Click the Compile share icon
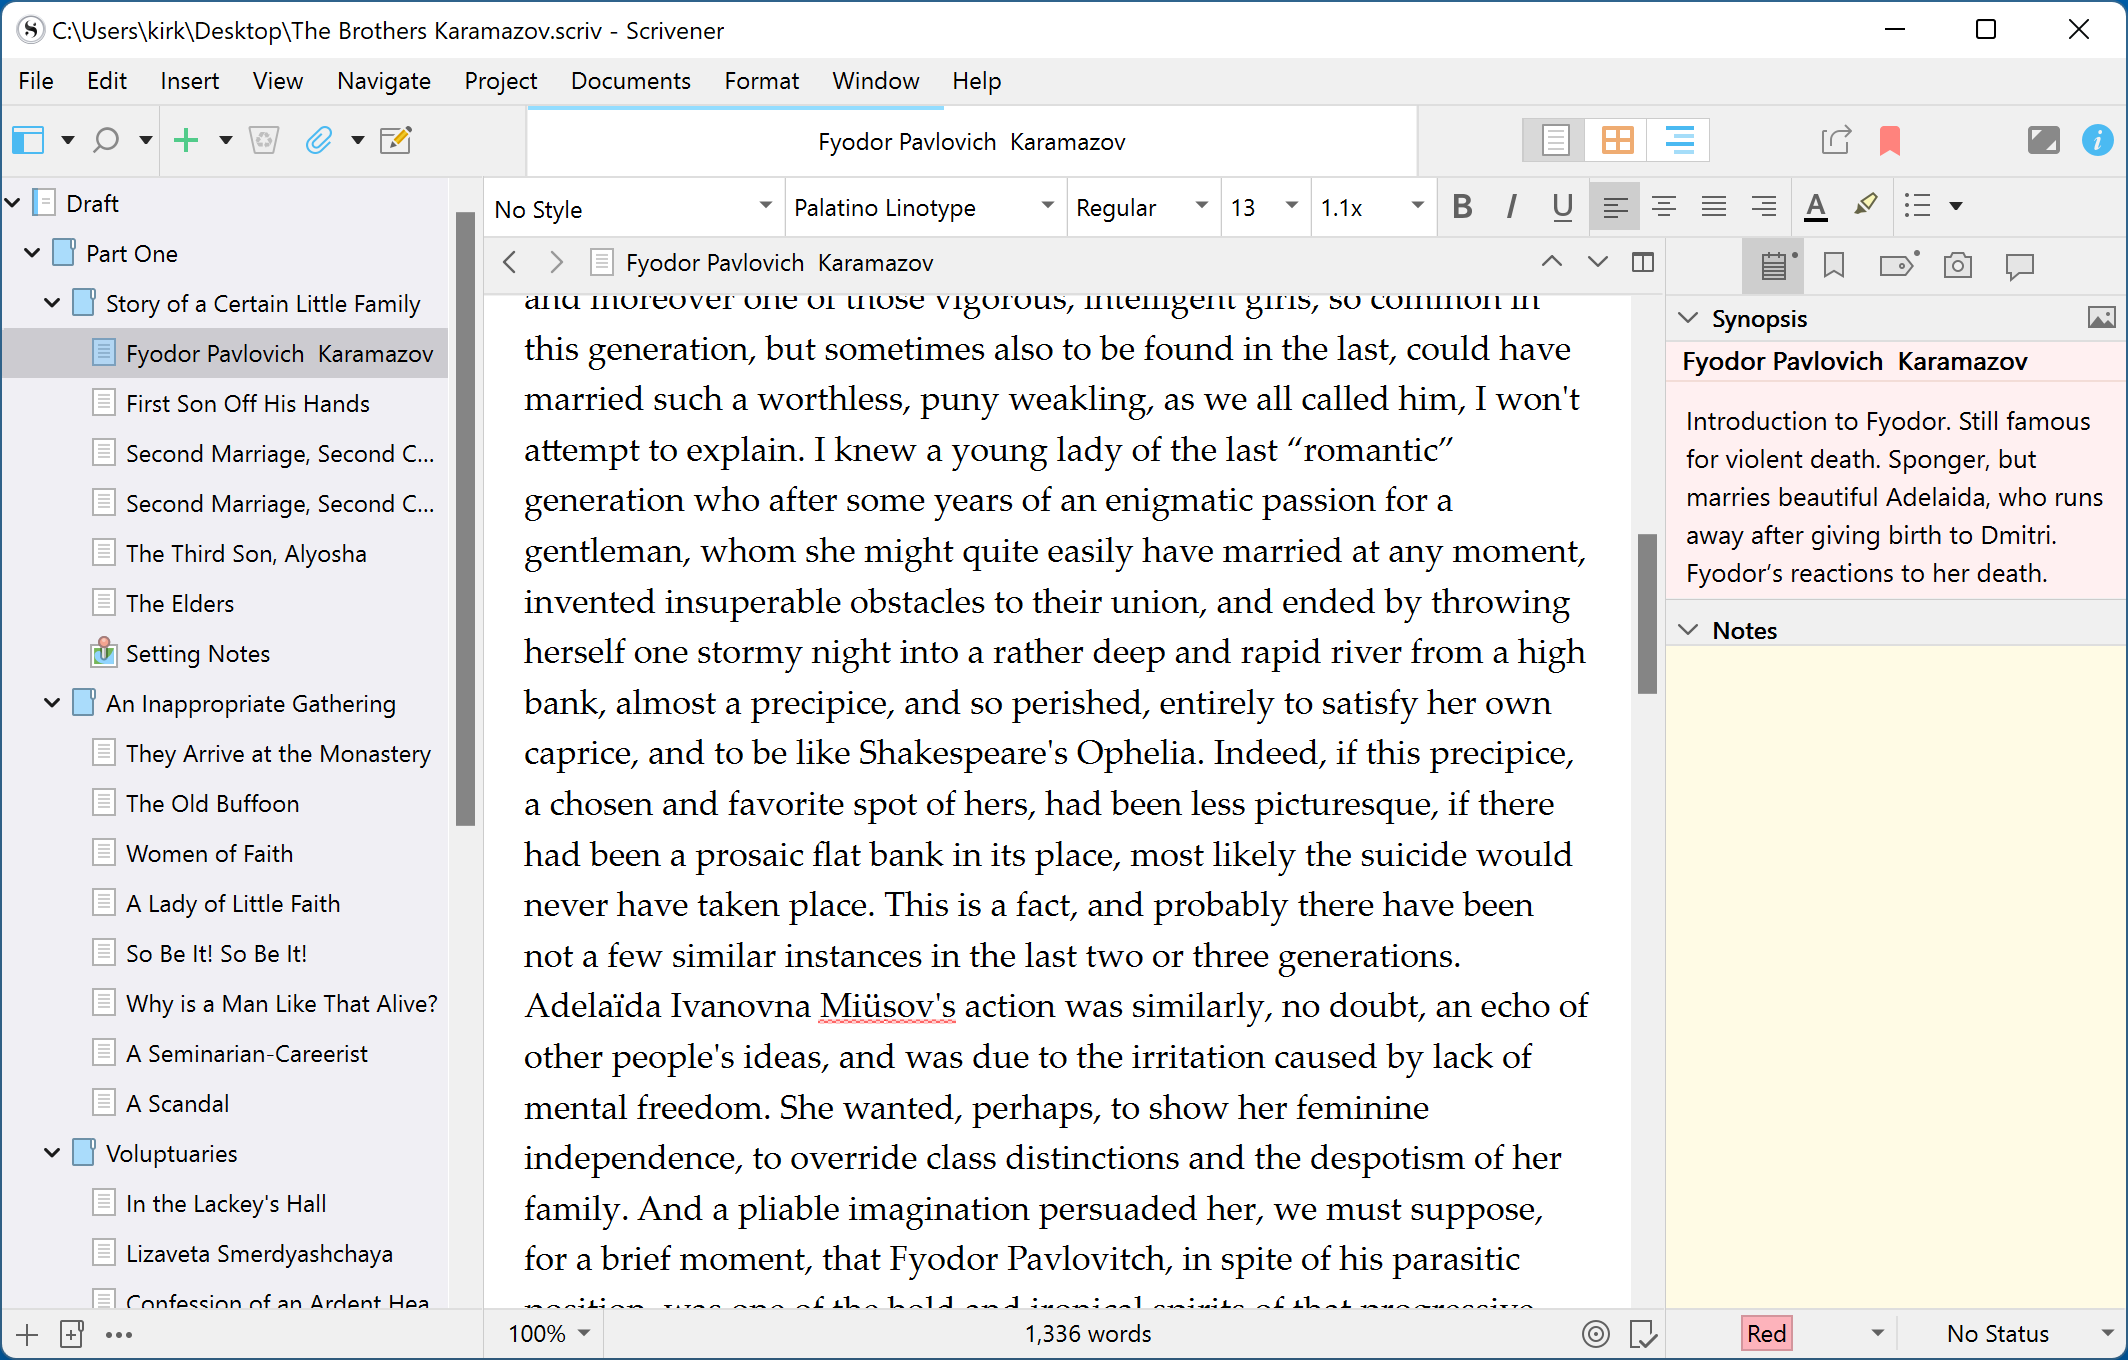 coord(1835,140)
